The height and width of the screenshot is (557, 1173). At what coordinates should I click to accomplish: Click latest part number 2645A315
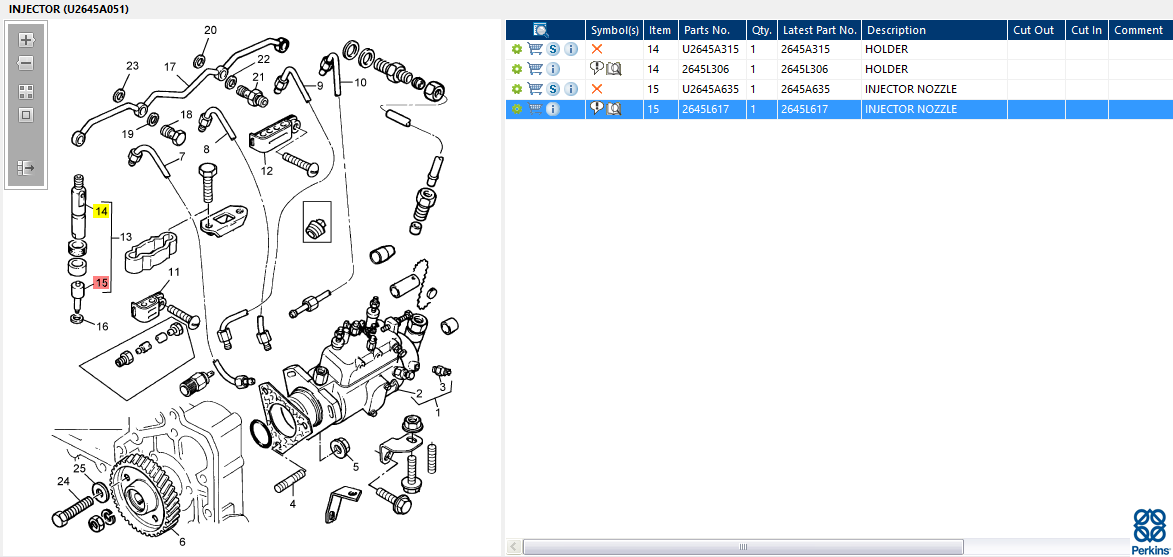click(806, 49)
